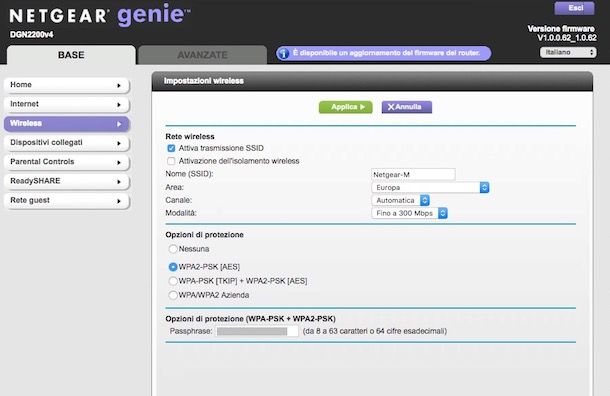Select WPA/WPA2 Azienda radio button

point(173,295)
